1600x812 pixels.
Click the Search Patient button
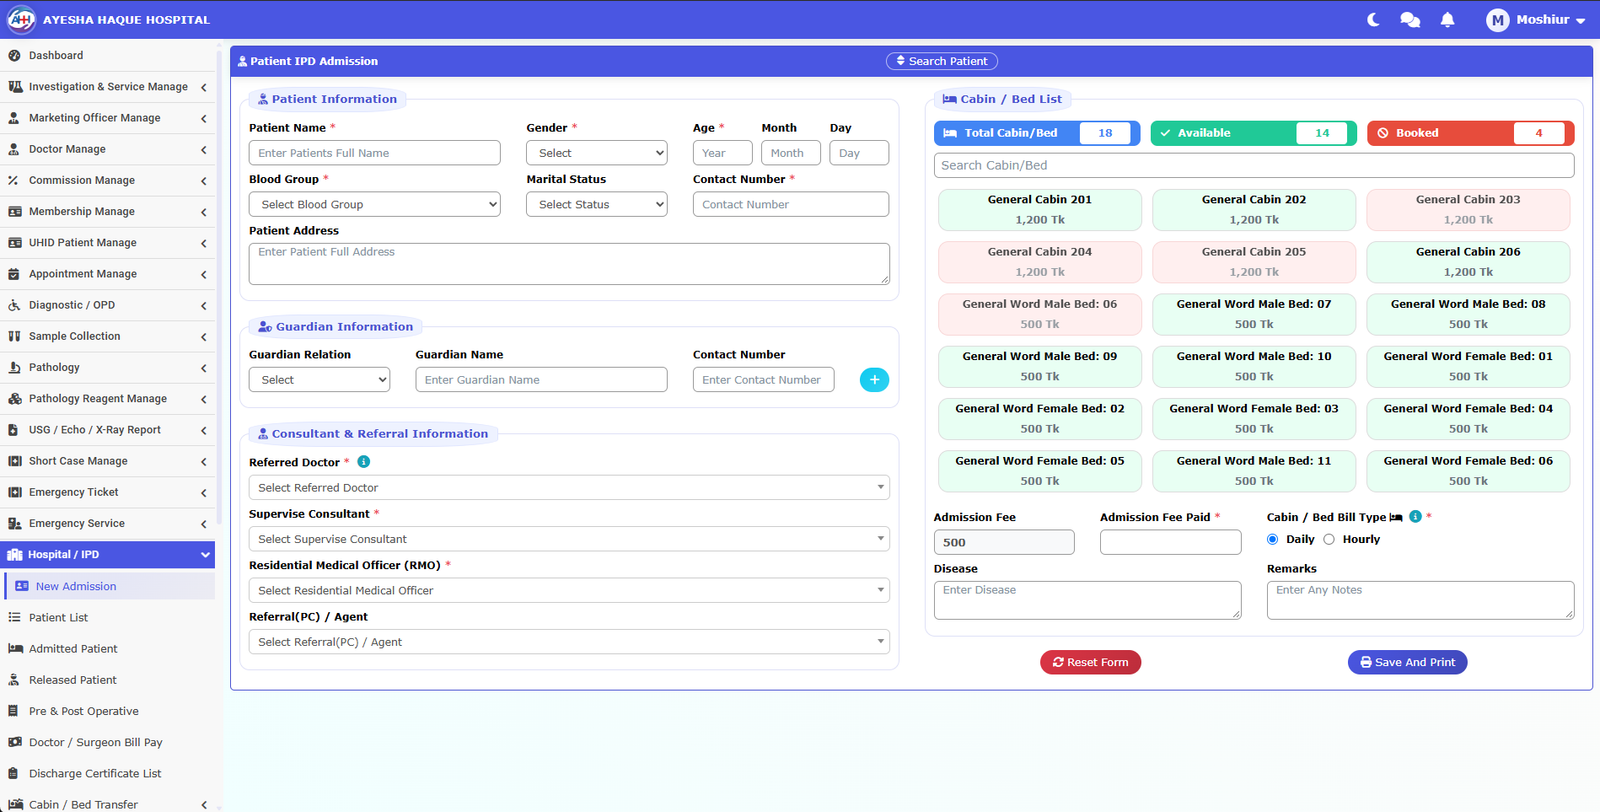[942, 61]
